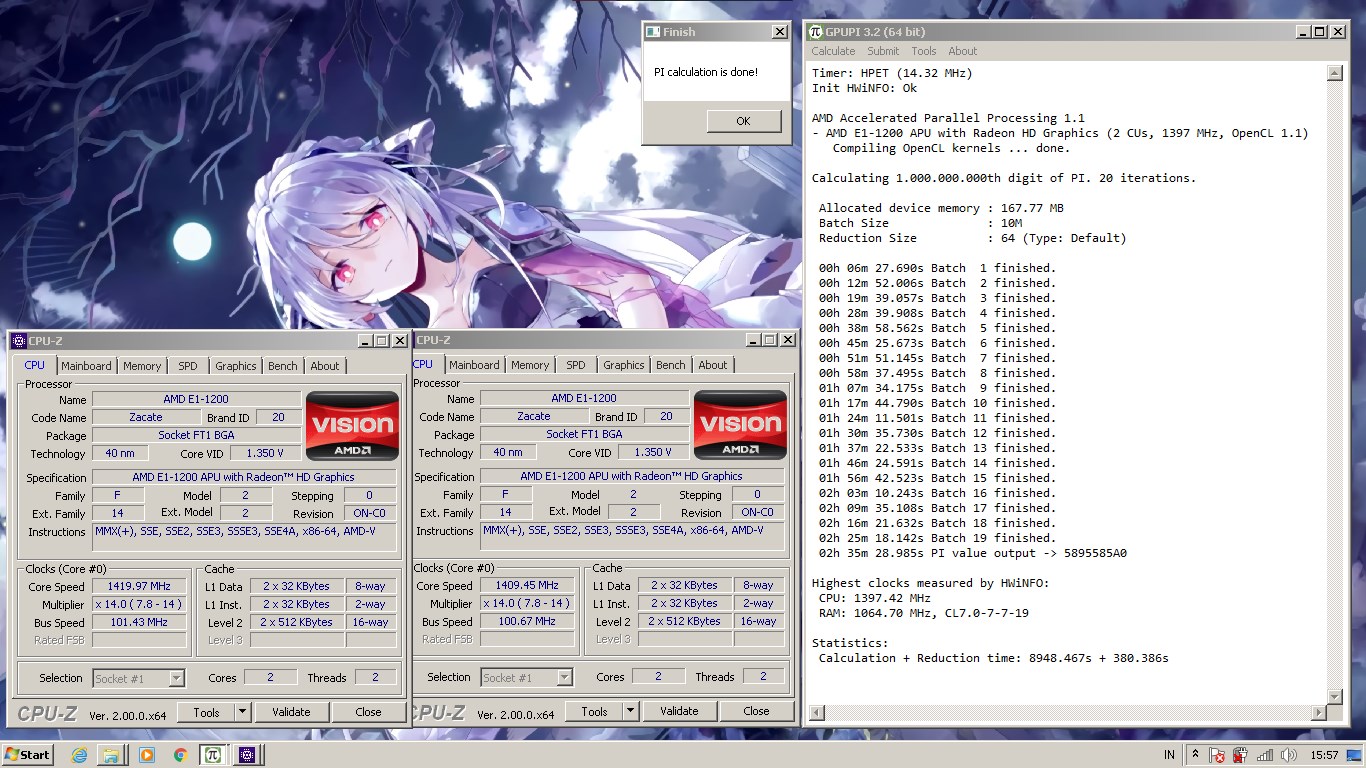The height and width of the screenshot is (768, 1366).
Task: Show hidden icons in the system tray
Action: (1195, 755)
